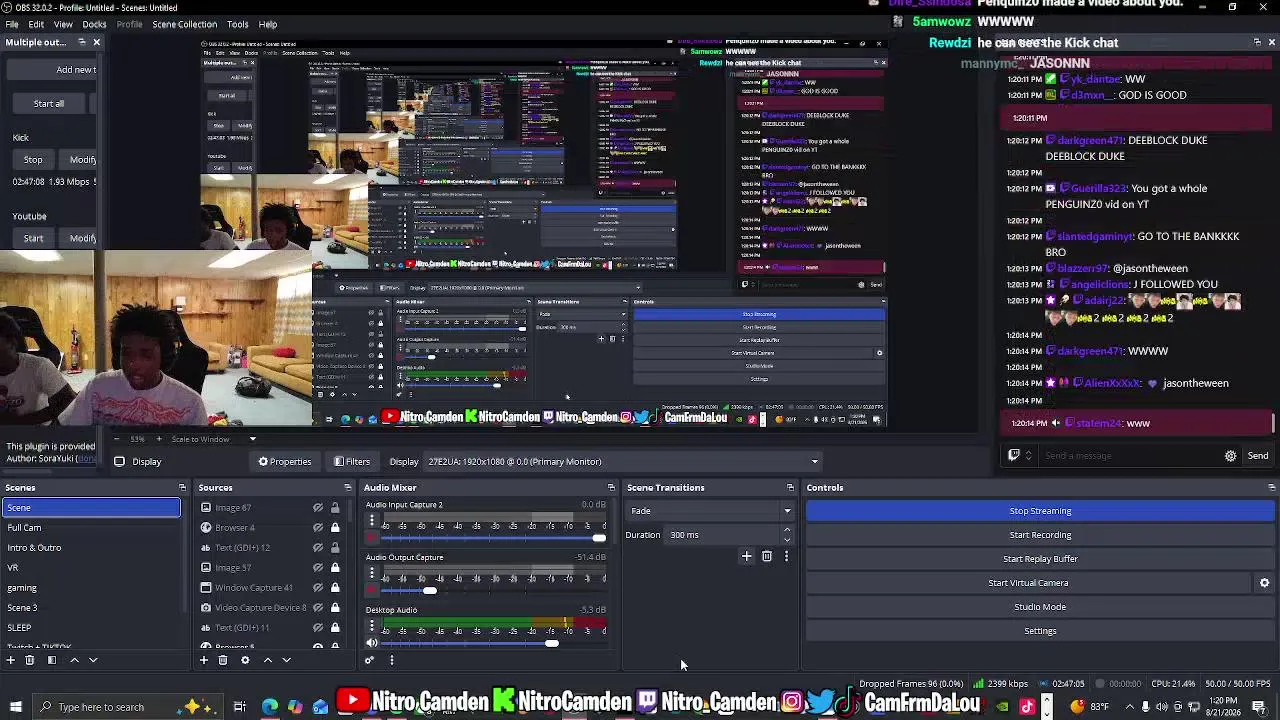The height and width of the screenshot is (720, 1280).
Task: Change transition duration with the stepper arrows
Action: [x=788, y=535]
